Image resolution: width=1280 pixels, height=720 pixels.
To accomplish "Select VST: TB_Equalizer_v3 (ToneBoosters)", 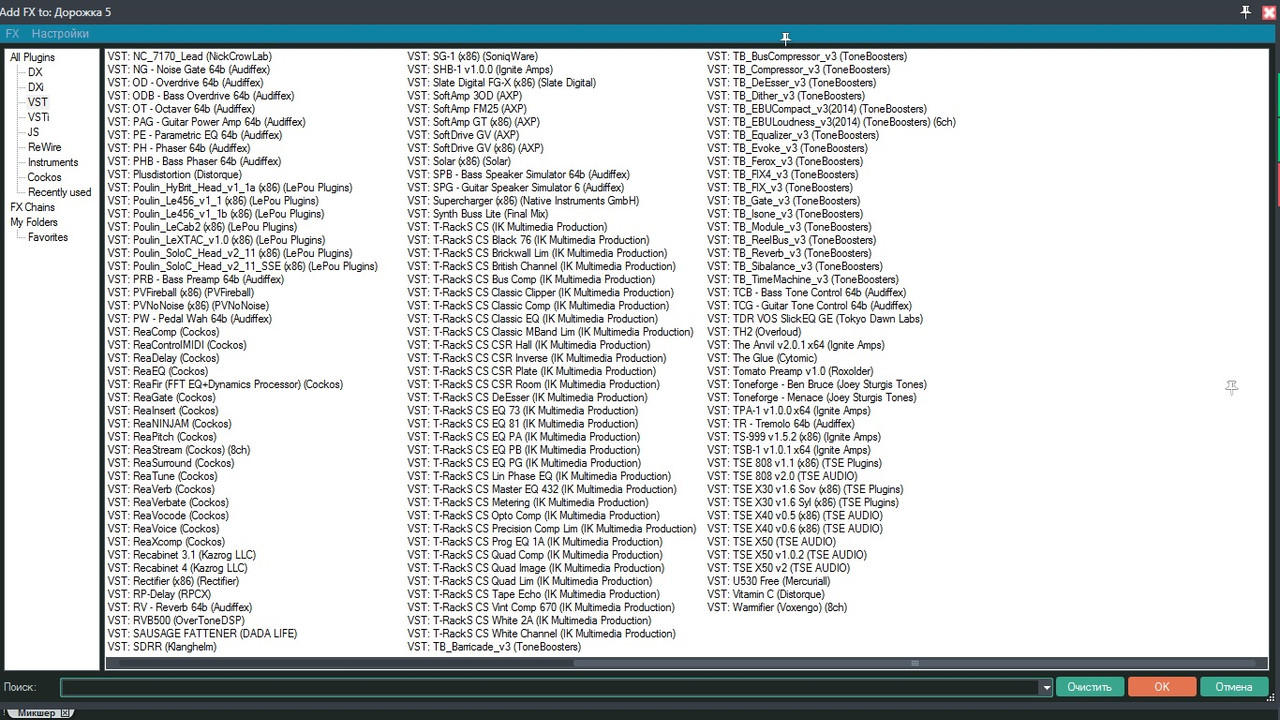I will (793, 135).
